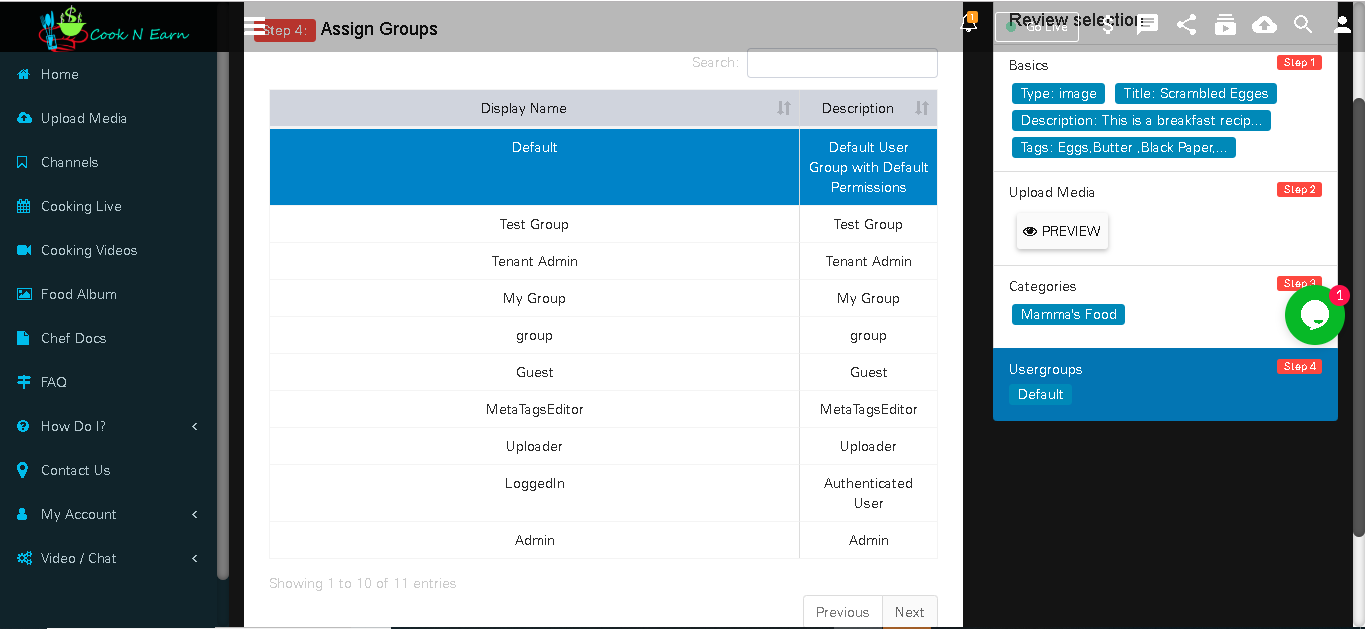The width and height of the screenshot is (1365, 629).
Task: Select the Test Group row
Action: [603, 224]
